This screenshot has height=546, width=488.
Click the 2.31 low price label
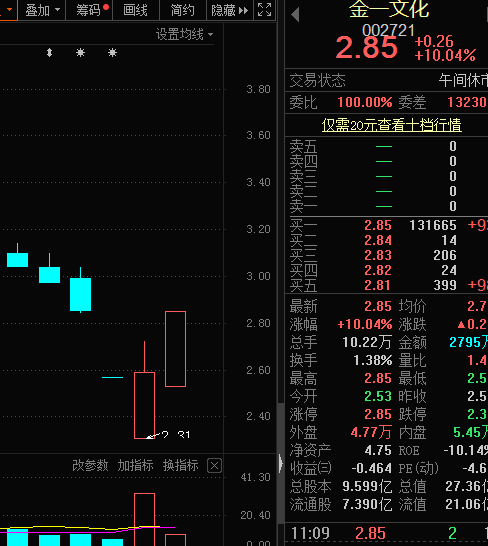coord(176,435)
